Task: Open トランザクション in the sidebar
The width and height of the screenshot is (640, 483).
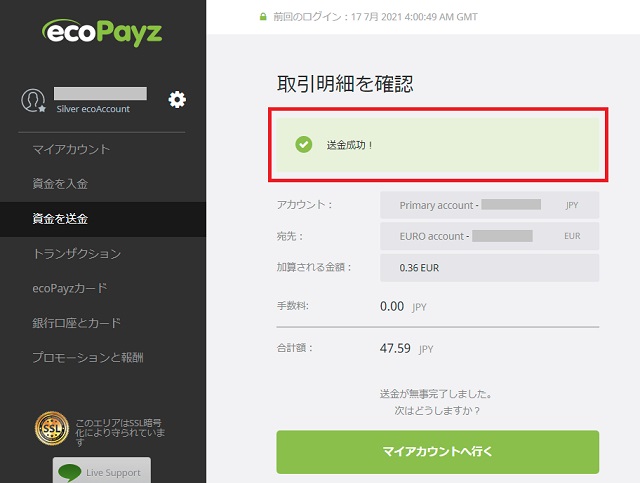Action: tap(76, 253)
